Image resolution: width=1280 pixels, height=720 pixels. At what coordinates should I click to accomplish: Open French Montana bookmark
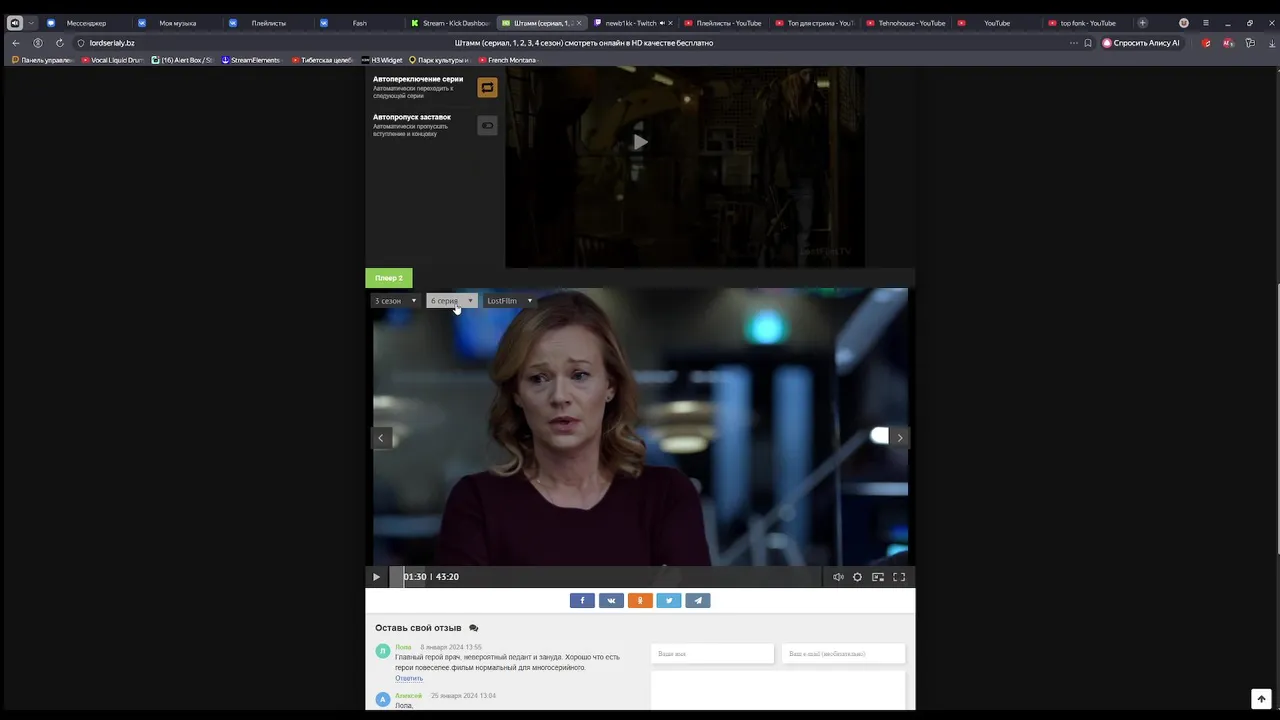pos(507,60)
